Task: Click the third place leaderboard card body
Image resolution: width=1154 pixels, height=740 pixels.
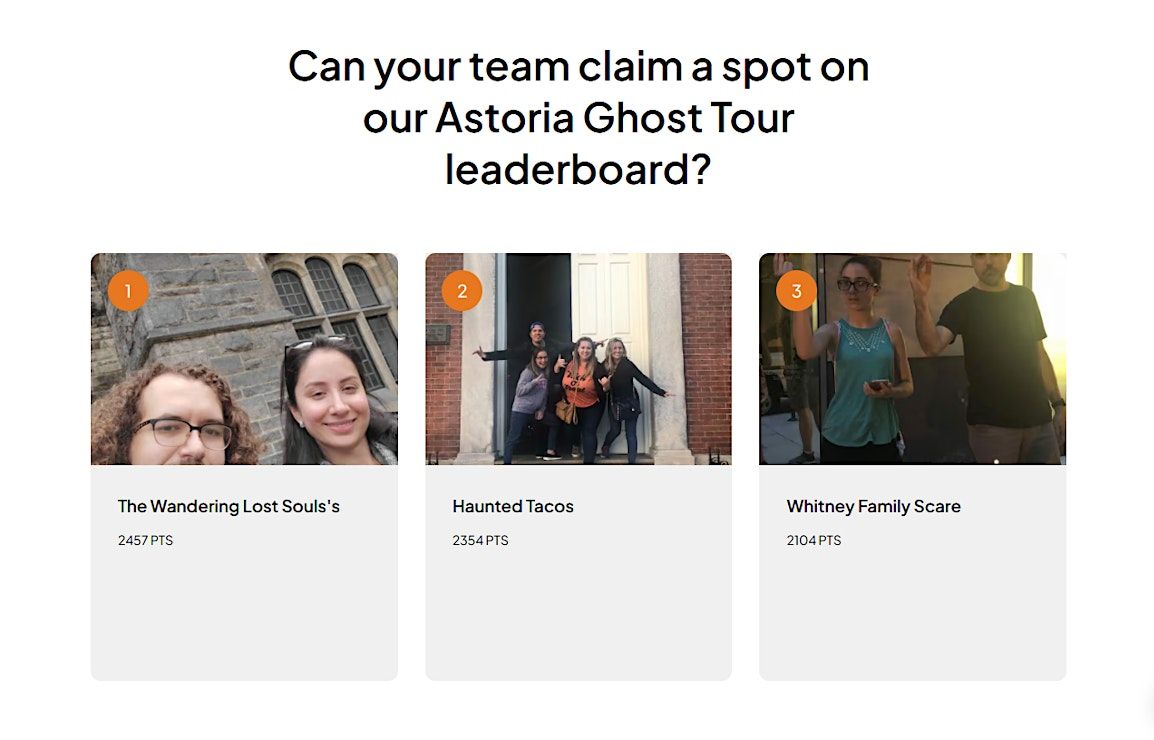Action: coord(913,573)
